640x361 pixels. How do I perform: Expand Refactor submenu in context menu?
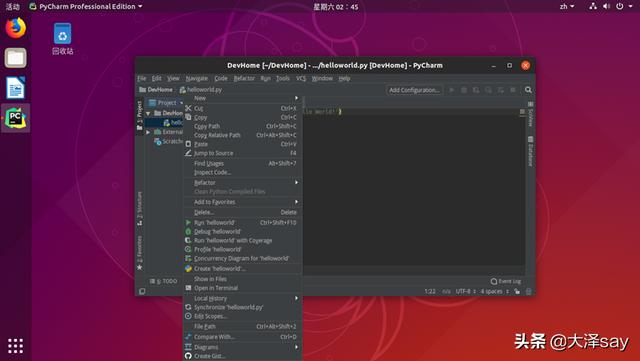click(x=243, y=183)
